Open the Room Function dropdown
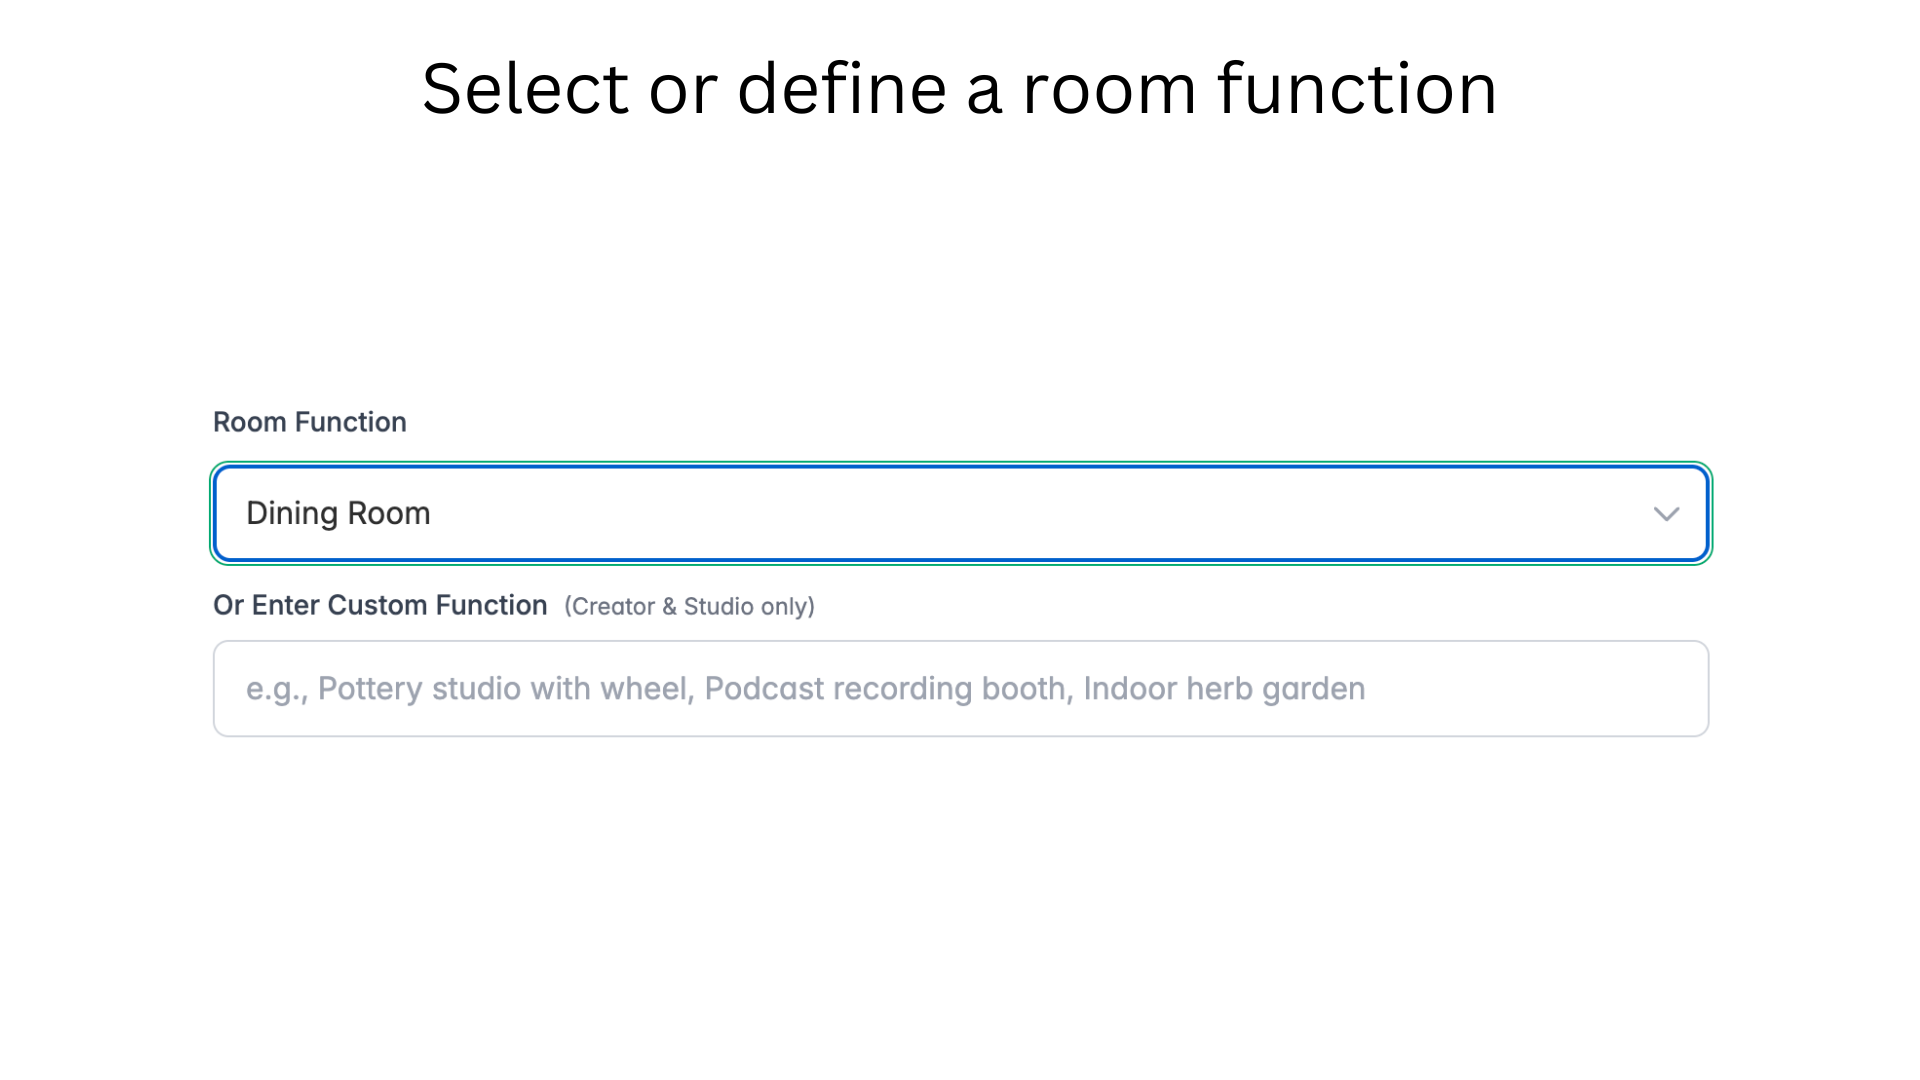The width and height of the screenshot is (1920, 1080). point(960,514)
